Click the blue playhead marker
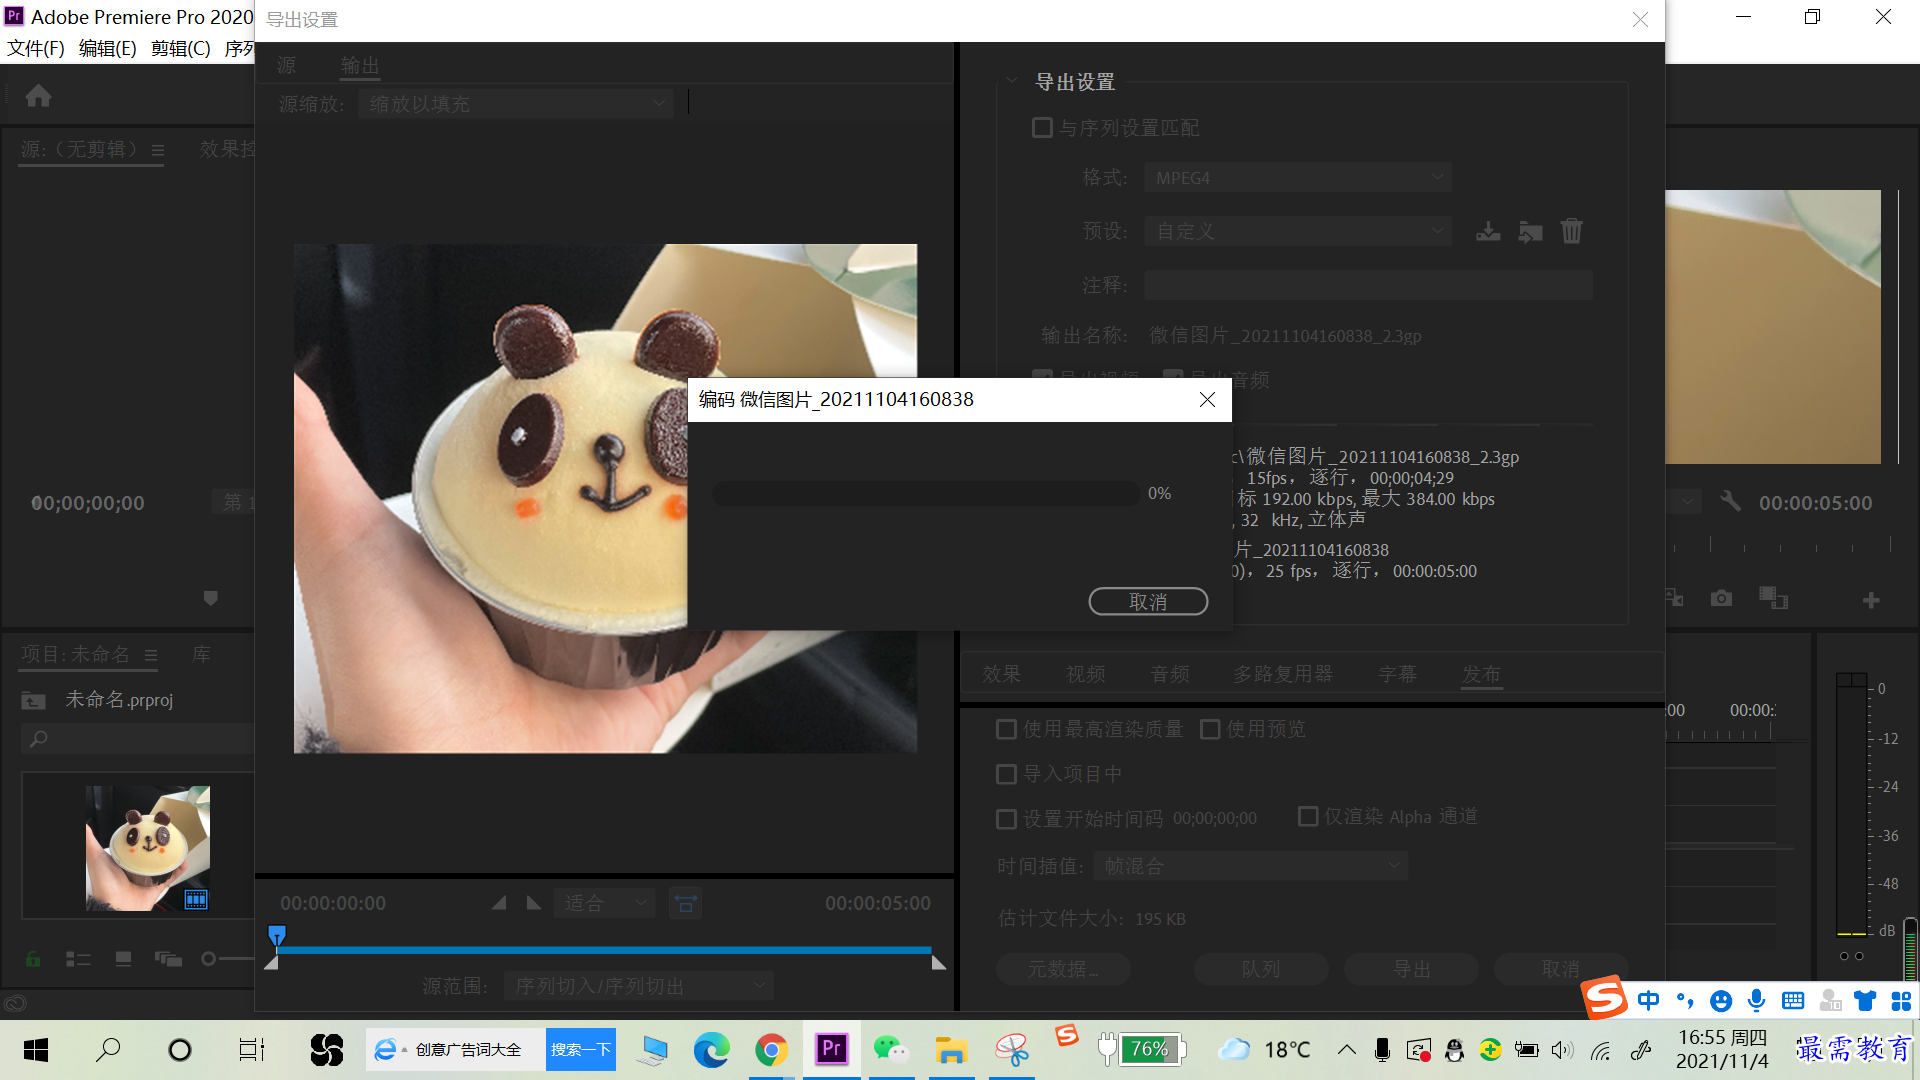1920x1080 pixels. point(277,935)
